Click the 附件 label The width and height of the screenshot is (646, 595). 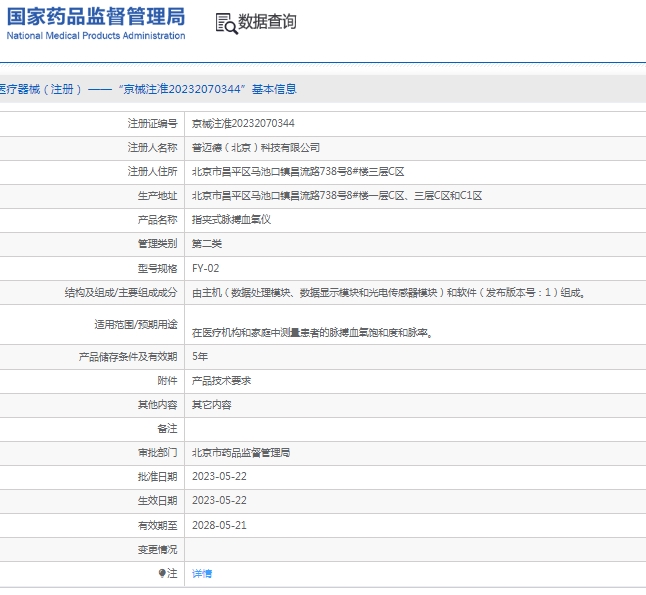click(x=167, y=381)
